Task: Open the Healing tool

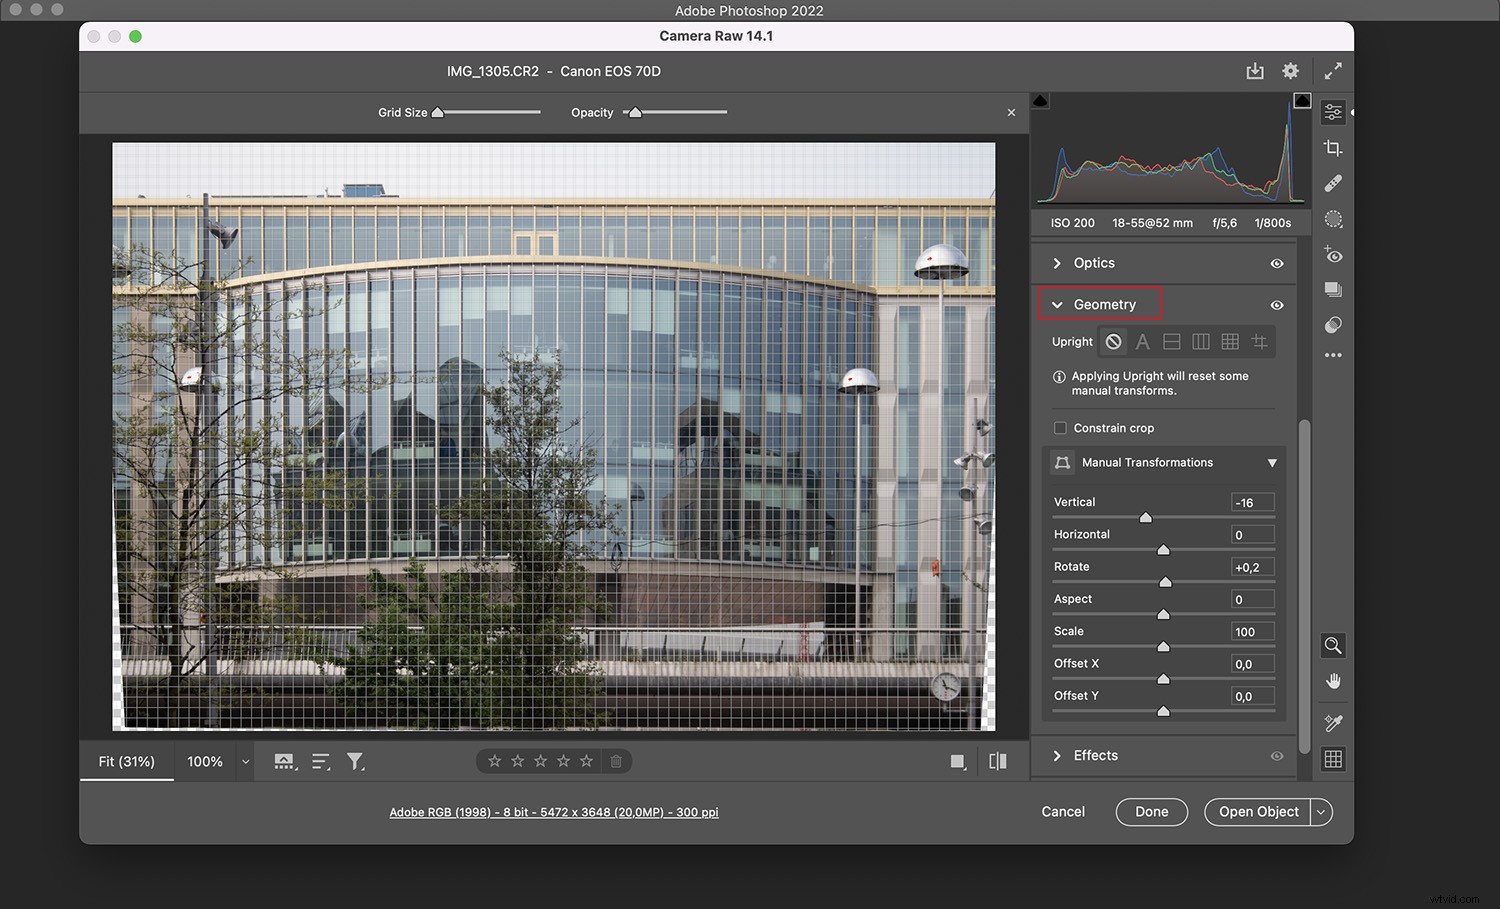Action: (x=1332, y=183)
